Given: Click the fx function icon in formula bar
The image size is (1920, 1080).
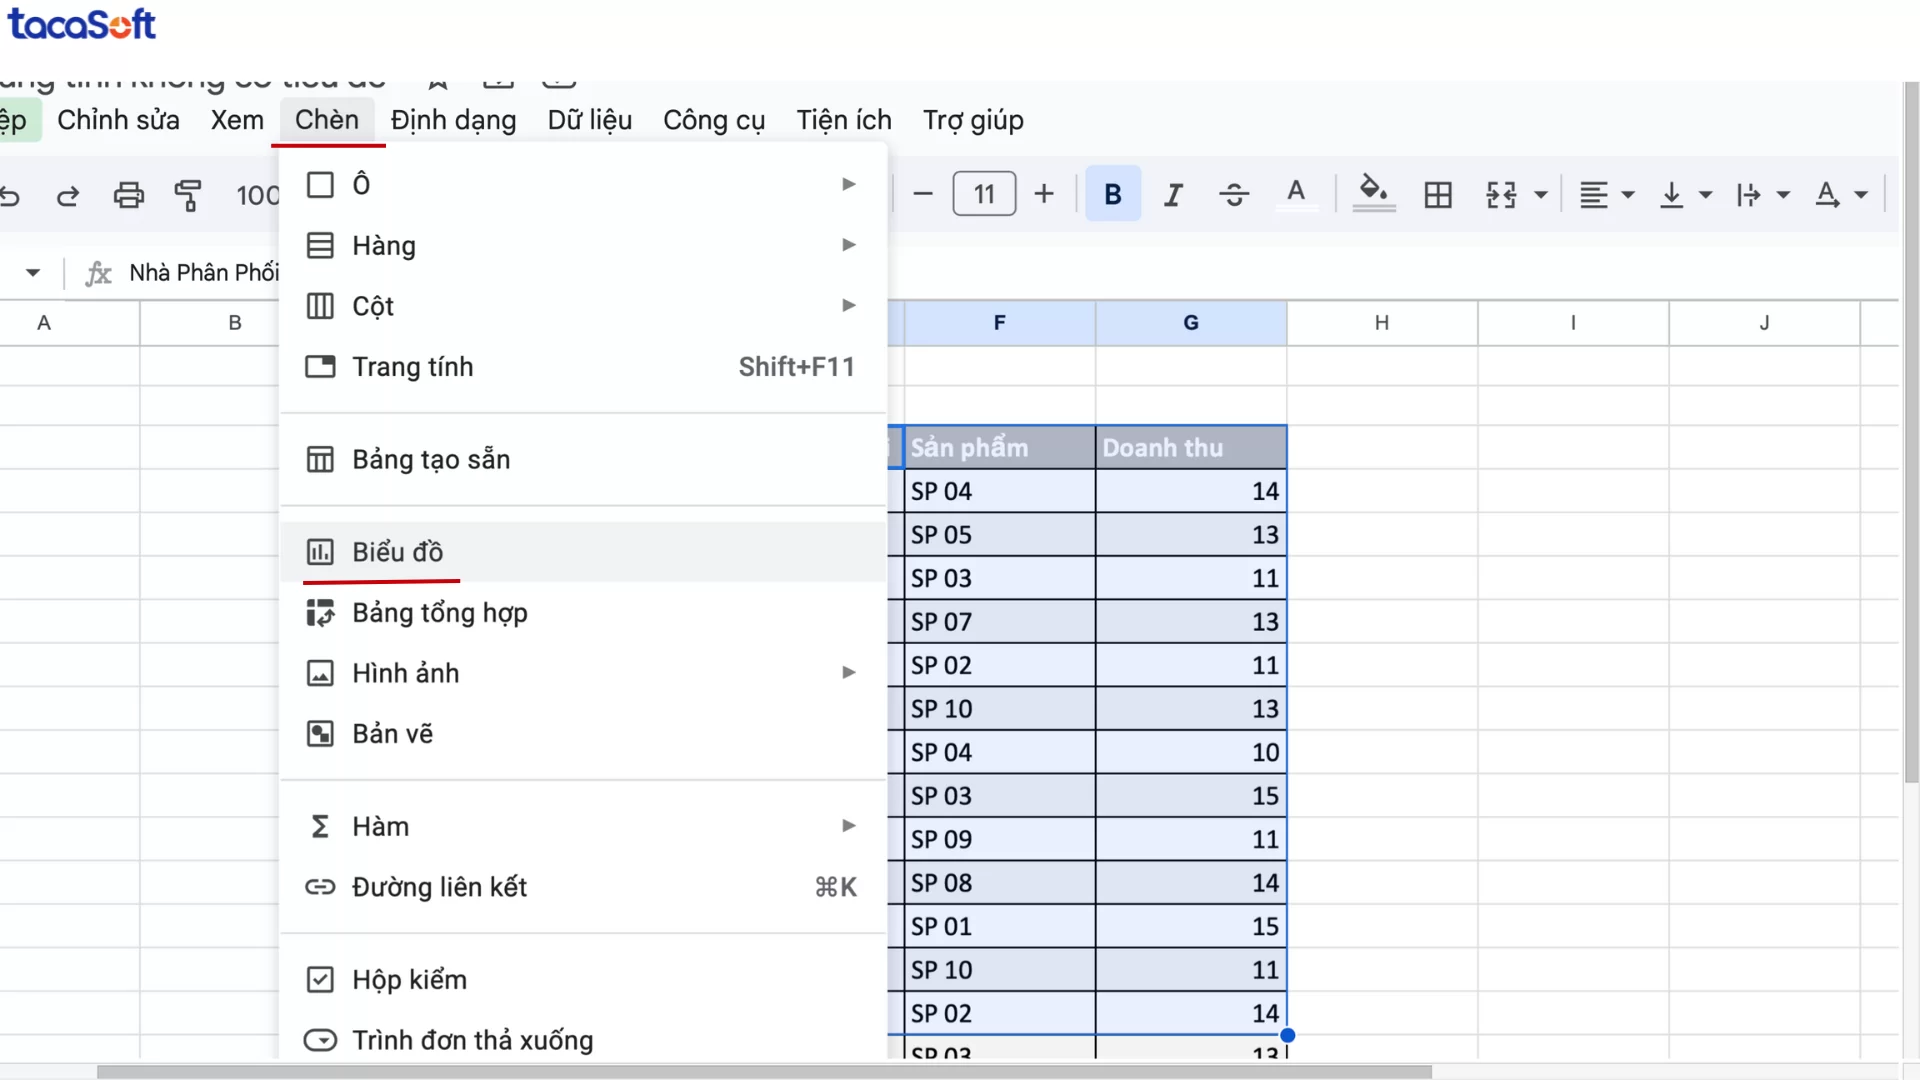Looking at the screenshot, I should 97,272.
